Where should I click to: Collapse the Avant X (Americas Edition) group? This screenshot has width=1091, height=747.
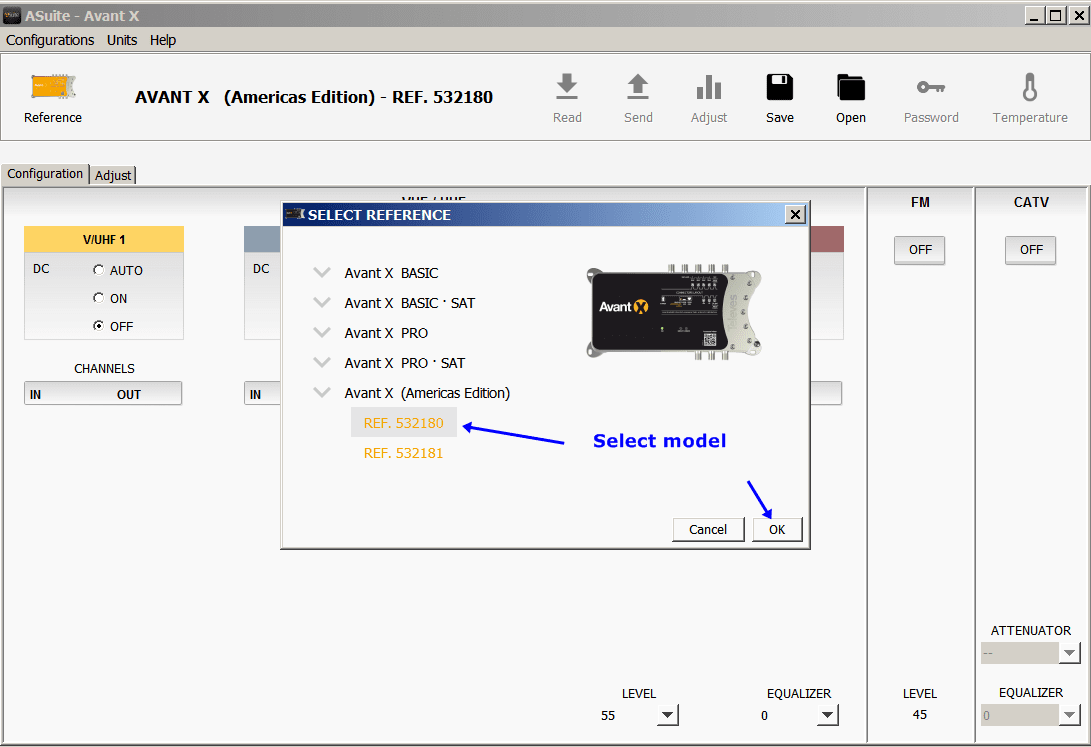pos(321,392)
